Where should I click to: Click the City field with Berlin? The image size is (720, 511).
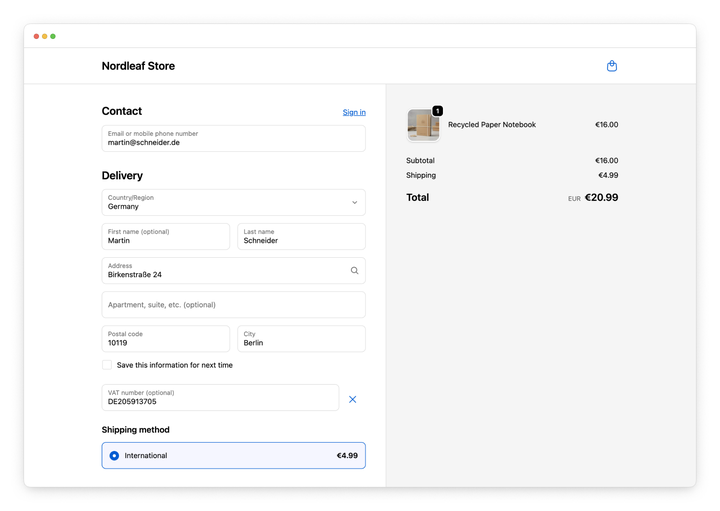(x=301, y=339)
